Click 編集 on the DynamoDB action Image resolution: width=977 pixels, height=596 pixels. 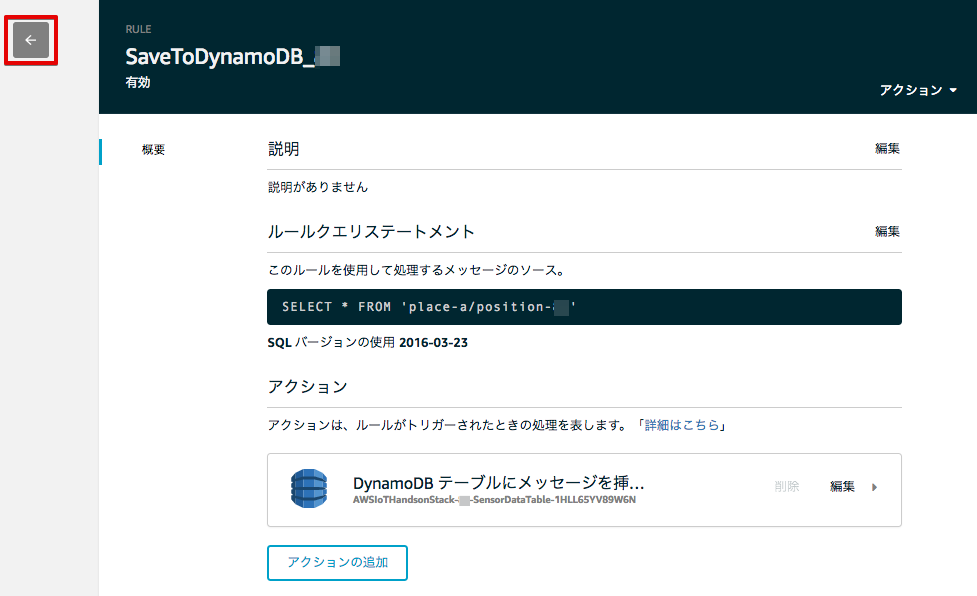click(842, 486)
